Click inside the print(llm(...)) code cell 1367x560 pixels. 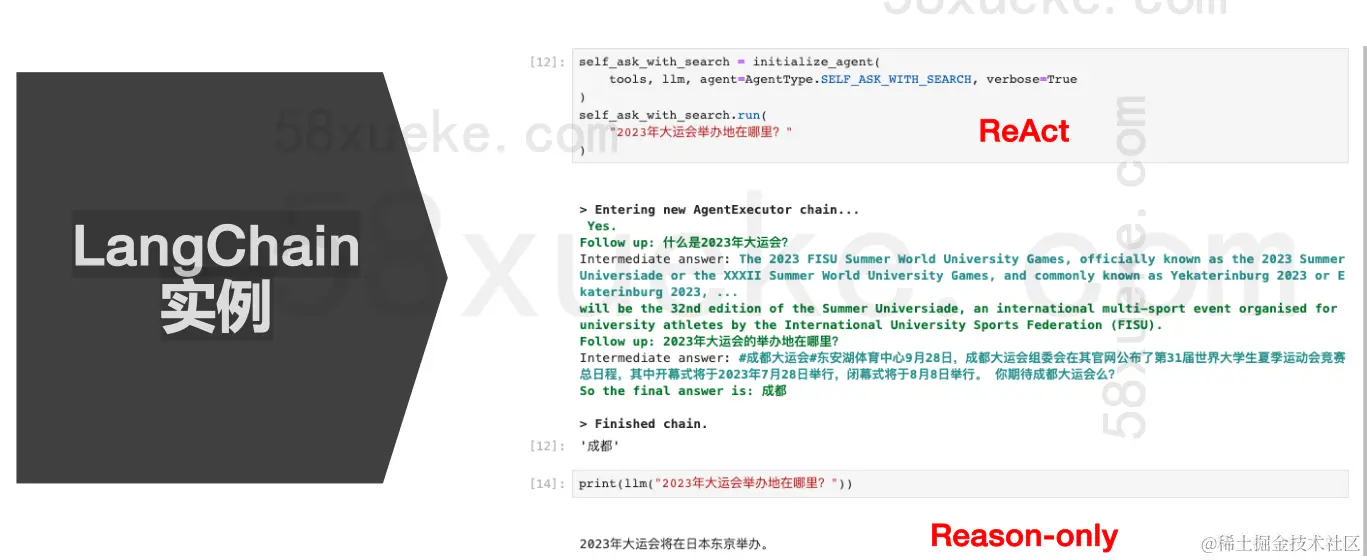(x=960, y=484)
